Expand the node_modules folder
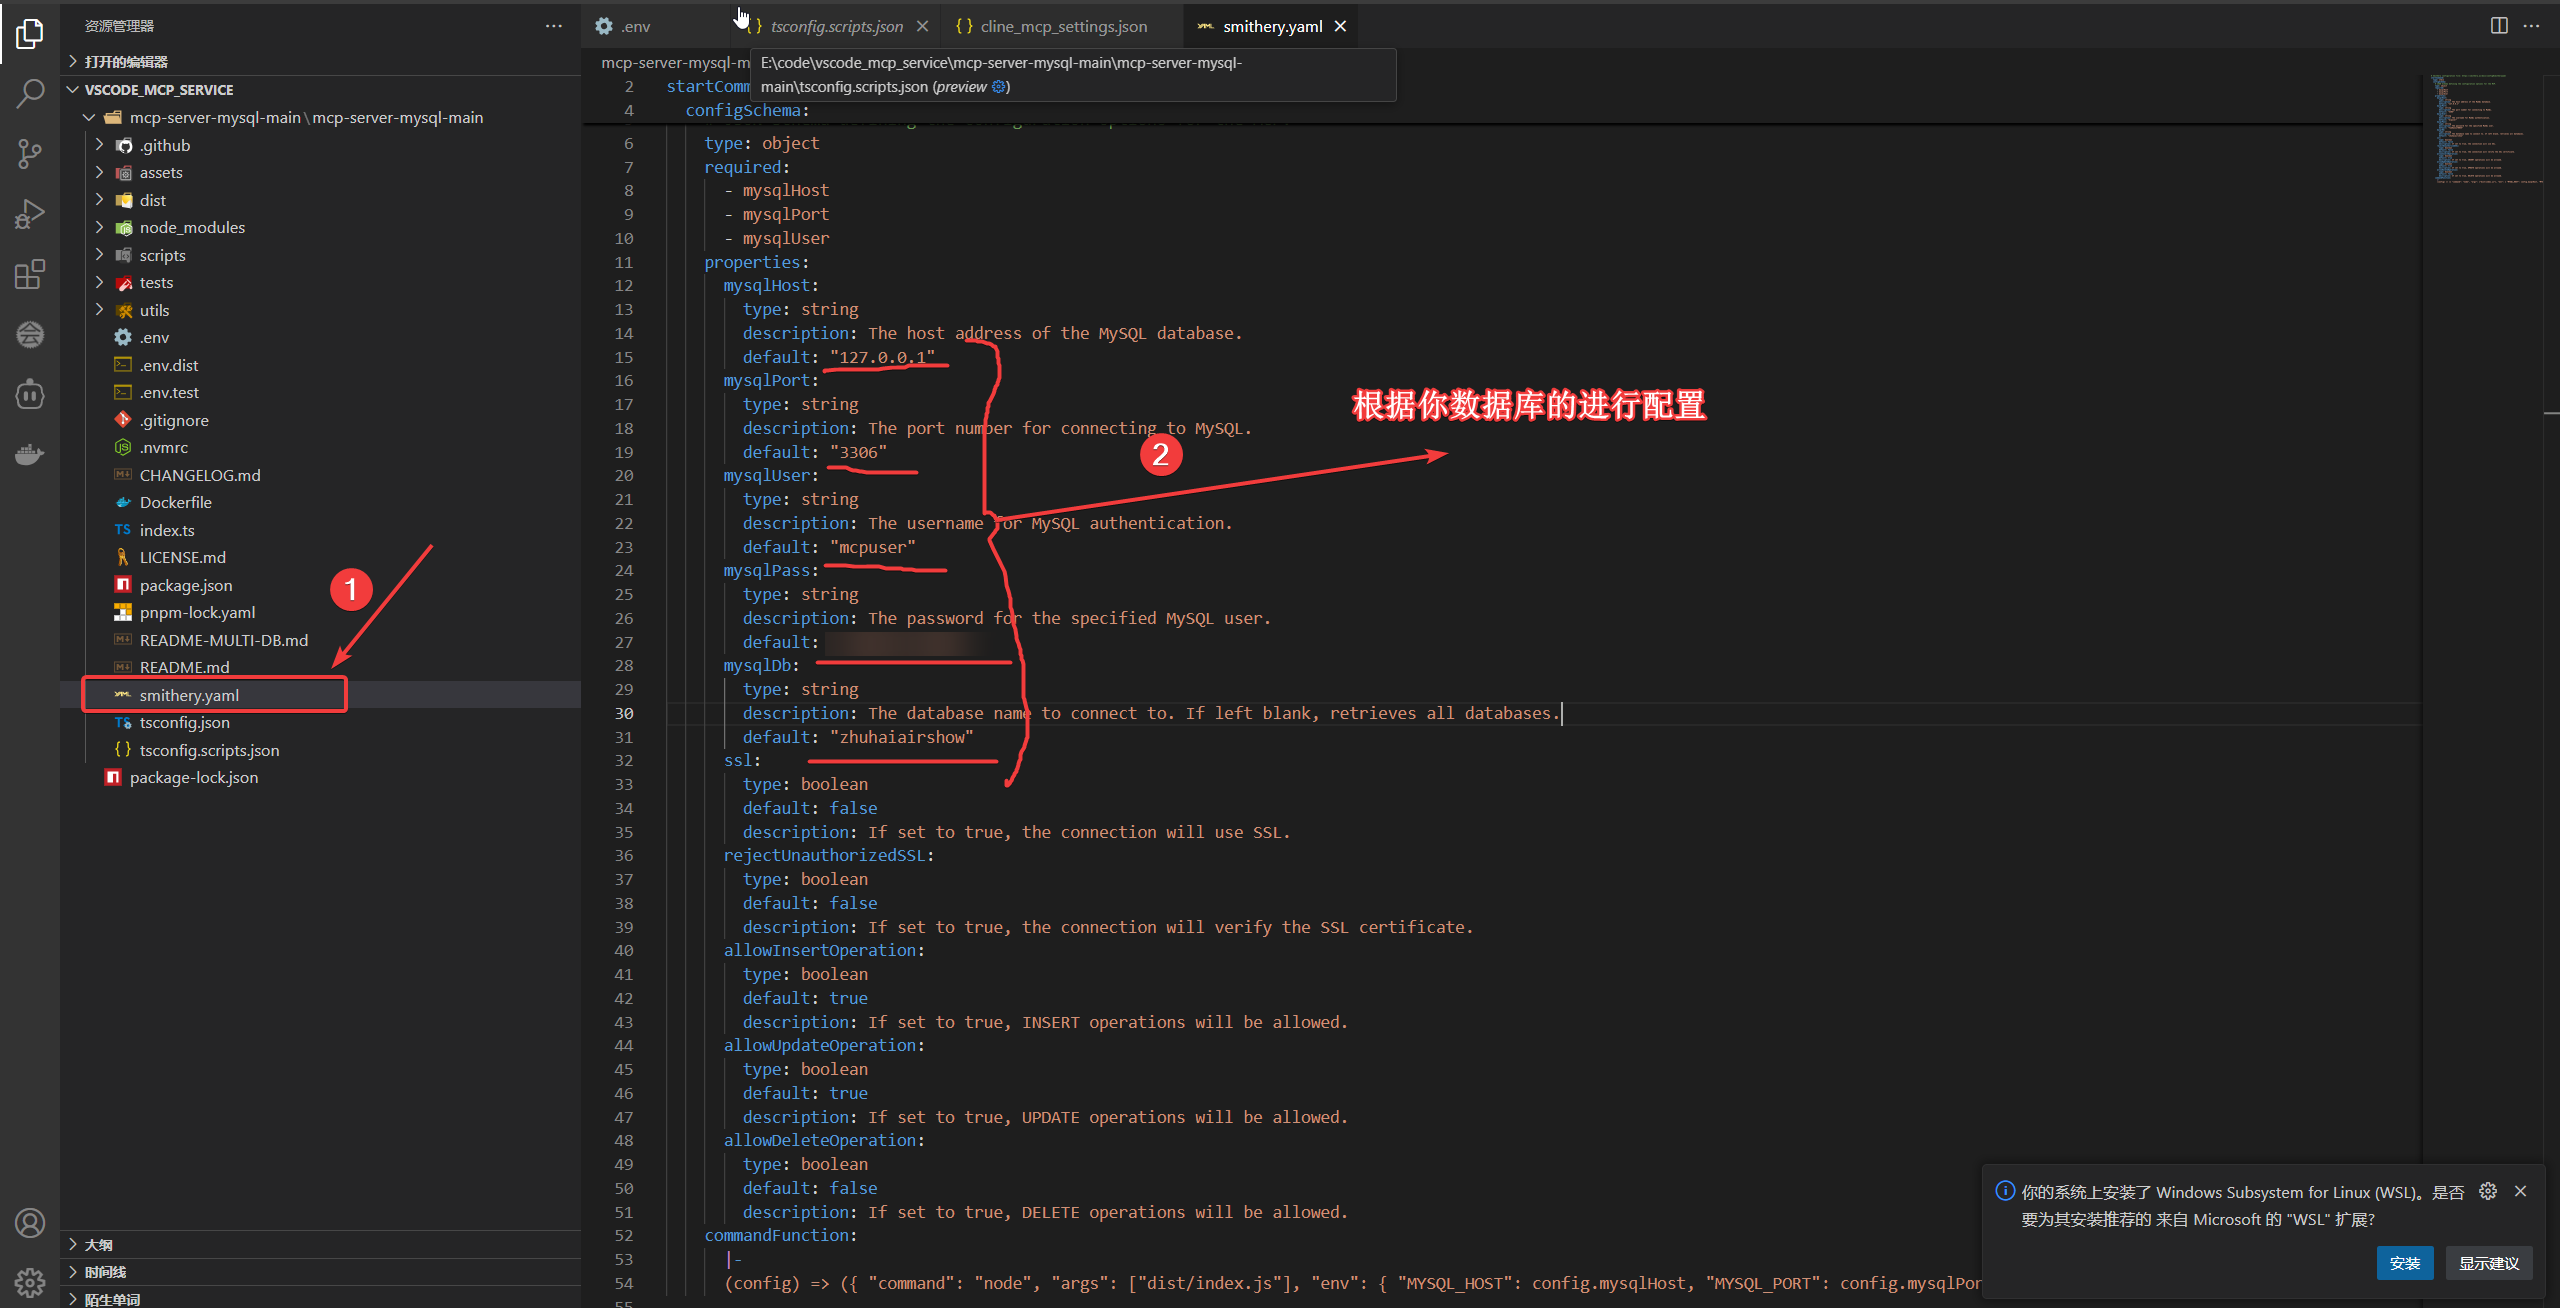The width and height of the screenshot is (2560, 1308). [192, 228]
